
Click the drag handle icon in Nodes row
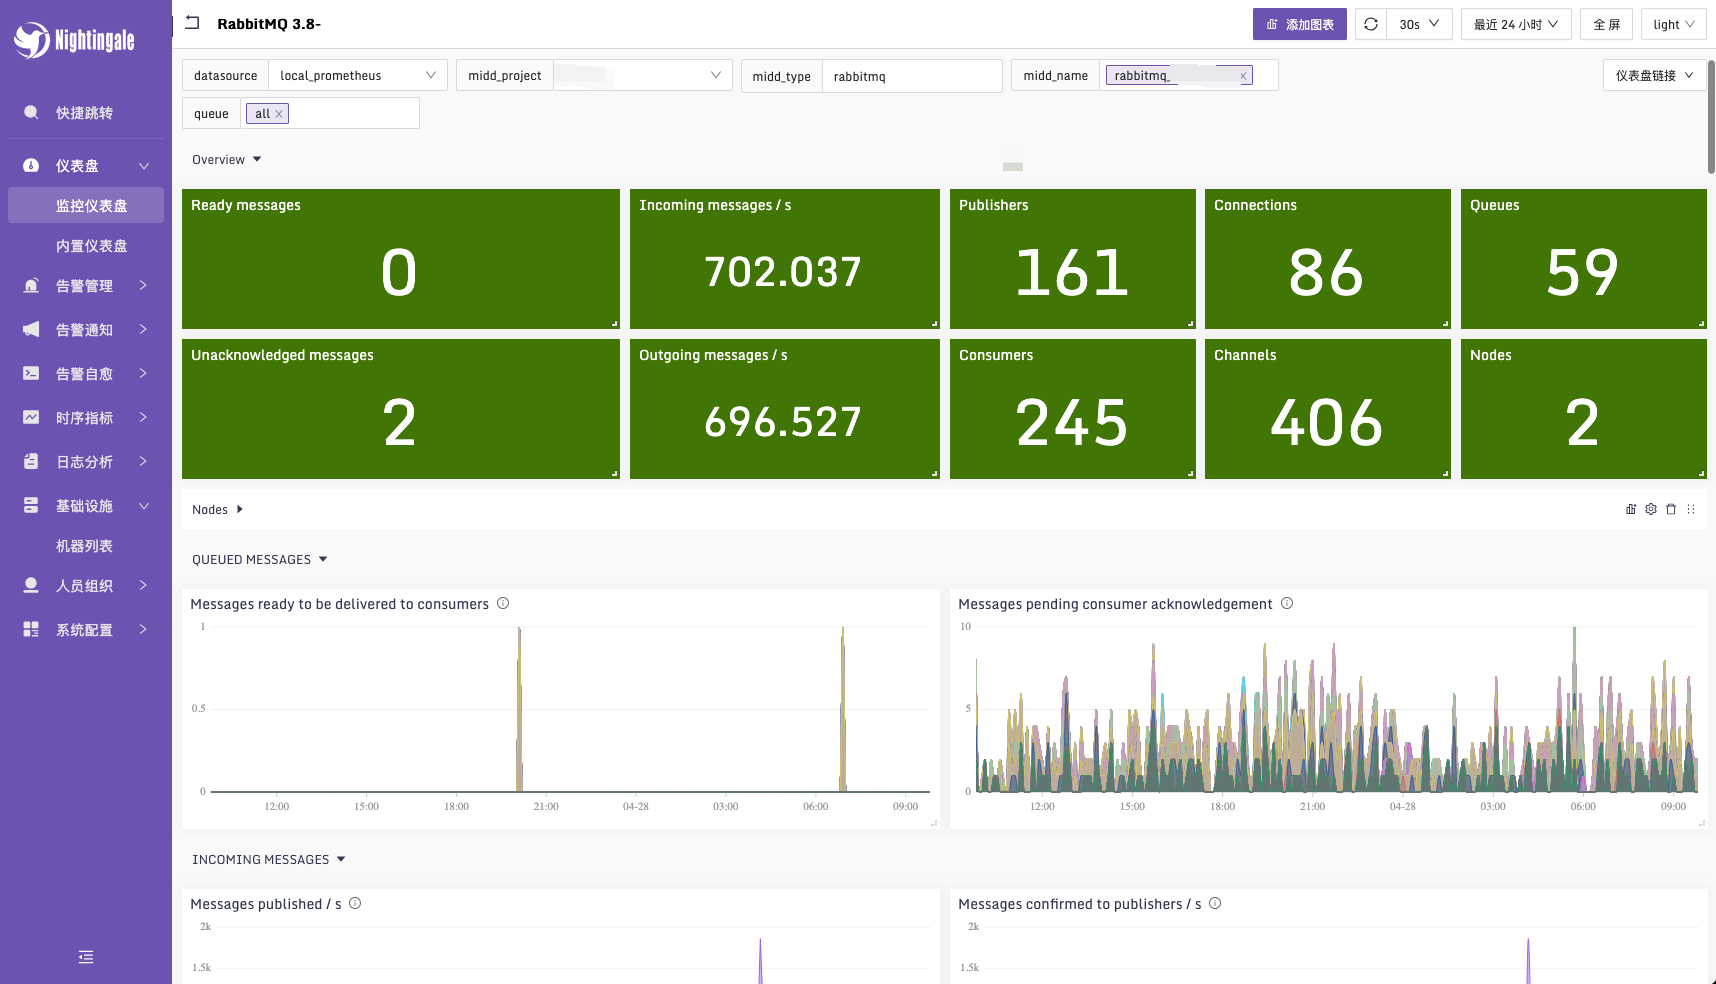pos(1691,509)
